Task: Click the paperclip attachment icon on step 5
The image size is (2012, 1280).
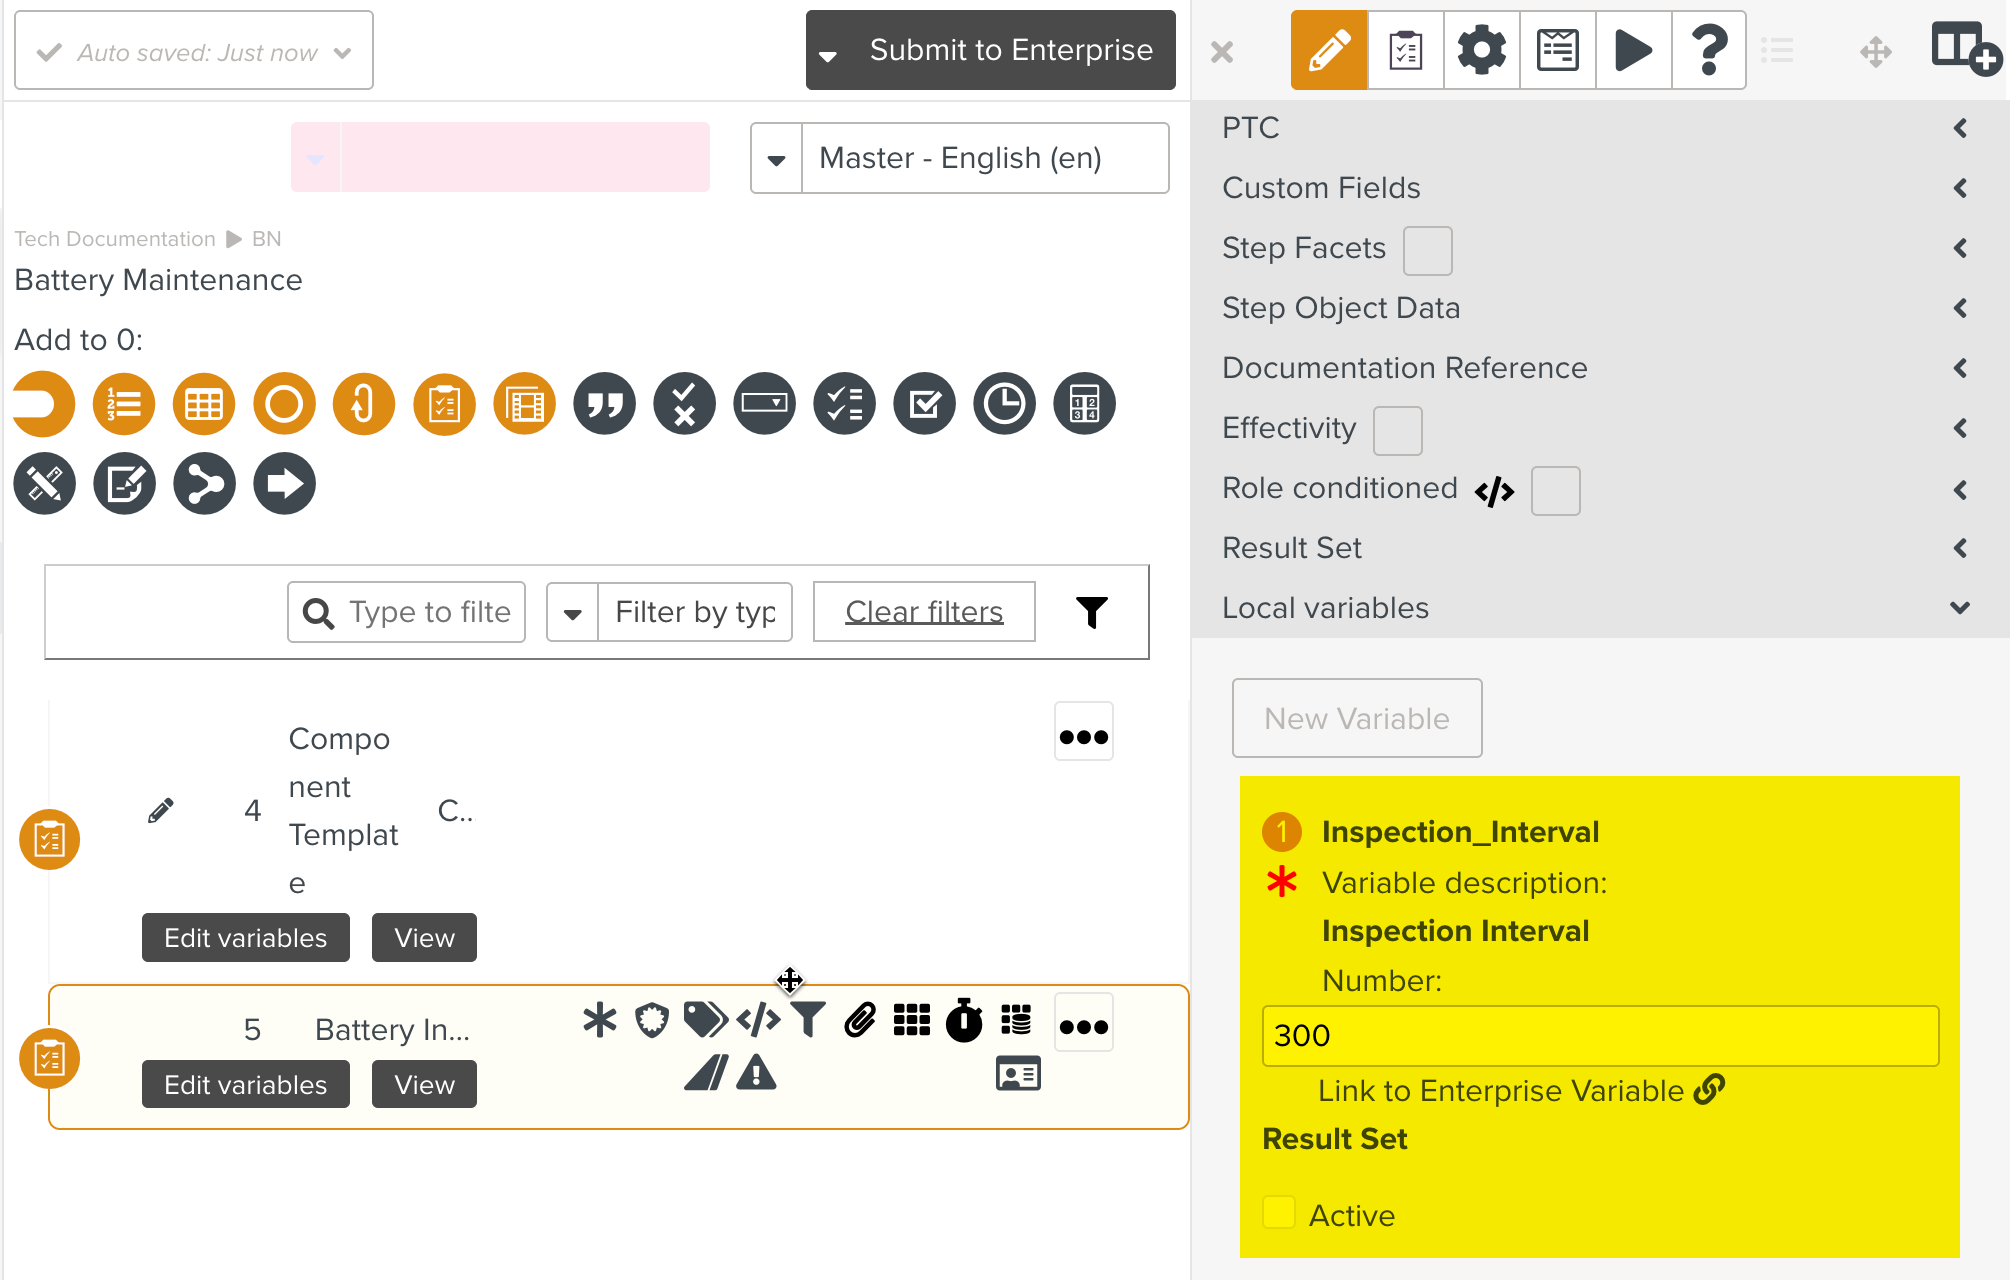Action: [x=860, y=1021]
